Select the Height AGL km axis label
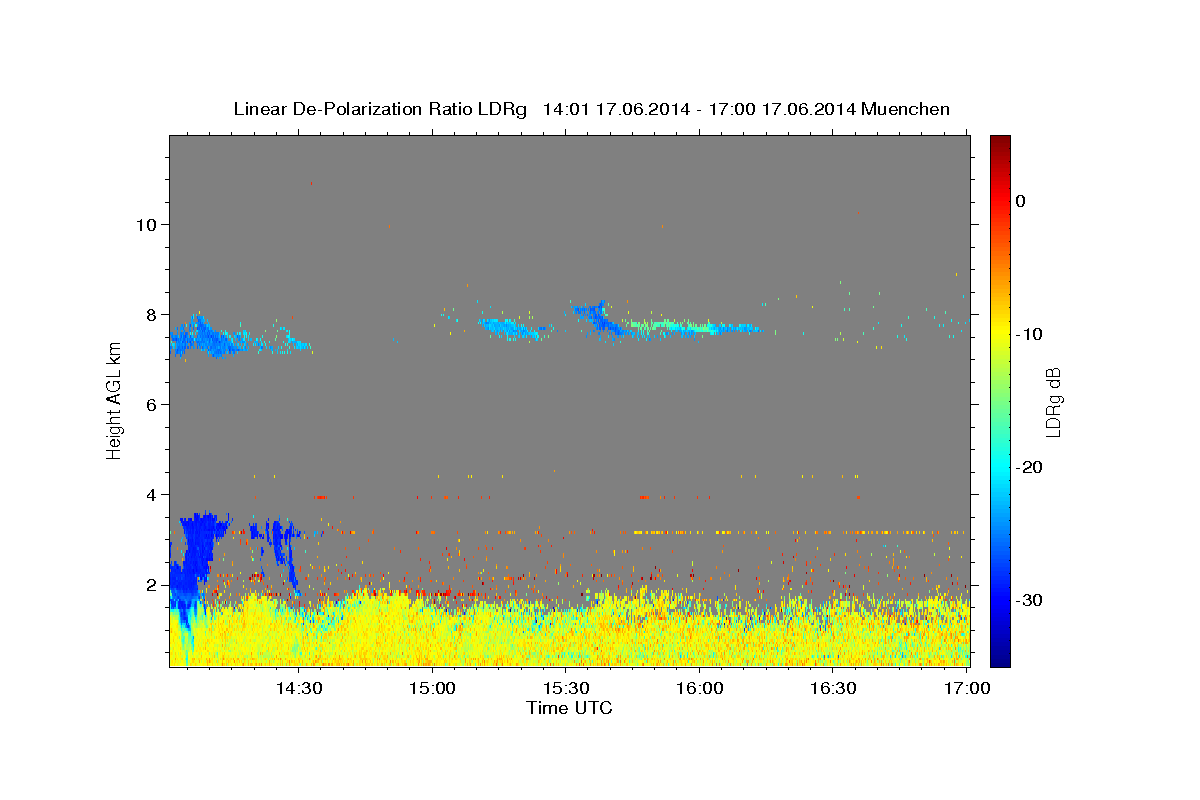The width and height of the screenshot is (1200, 800). (x=115, y=400)
